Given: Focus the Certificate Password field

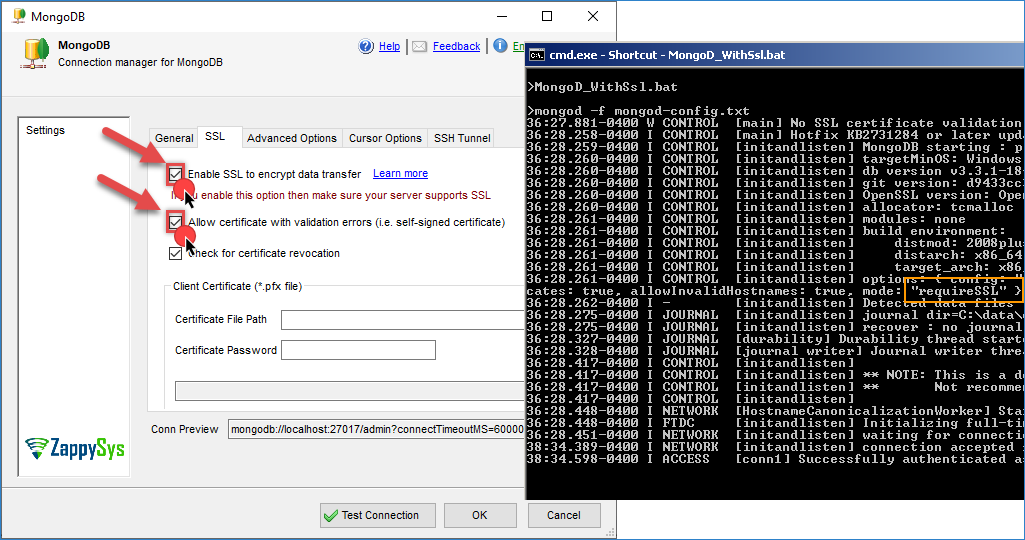Looking at the screenshot, I should point(358,350).
